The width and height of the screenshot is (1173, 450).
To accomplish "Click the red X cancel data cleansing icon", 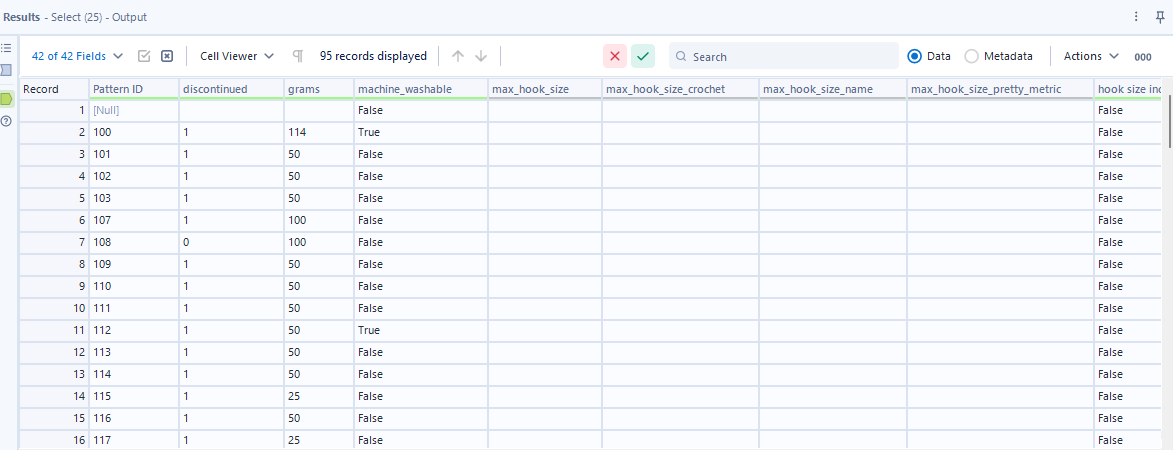I will pos(615,56).
